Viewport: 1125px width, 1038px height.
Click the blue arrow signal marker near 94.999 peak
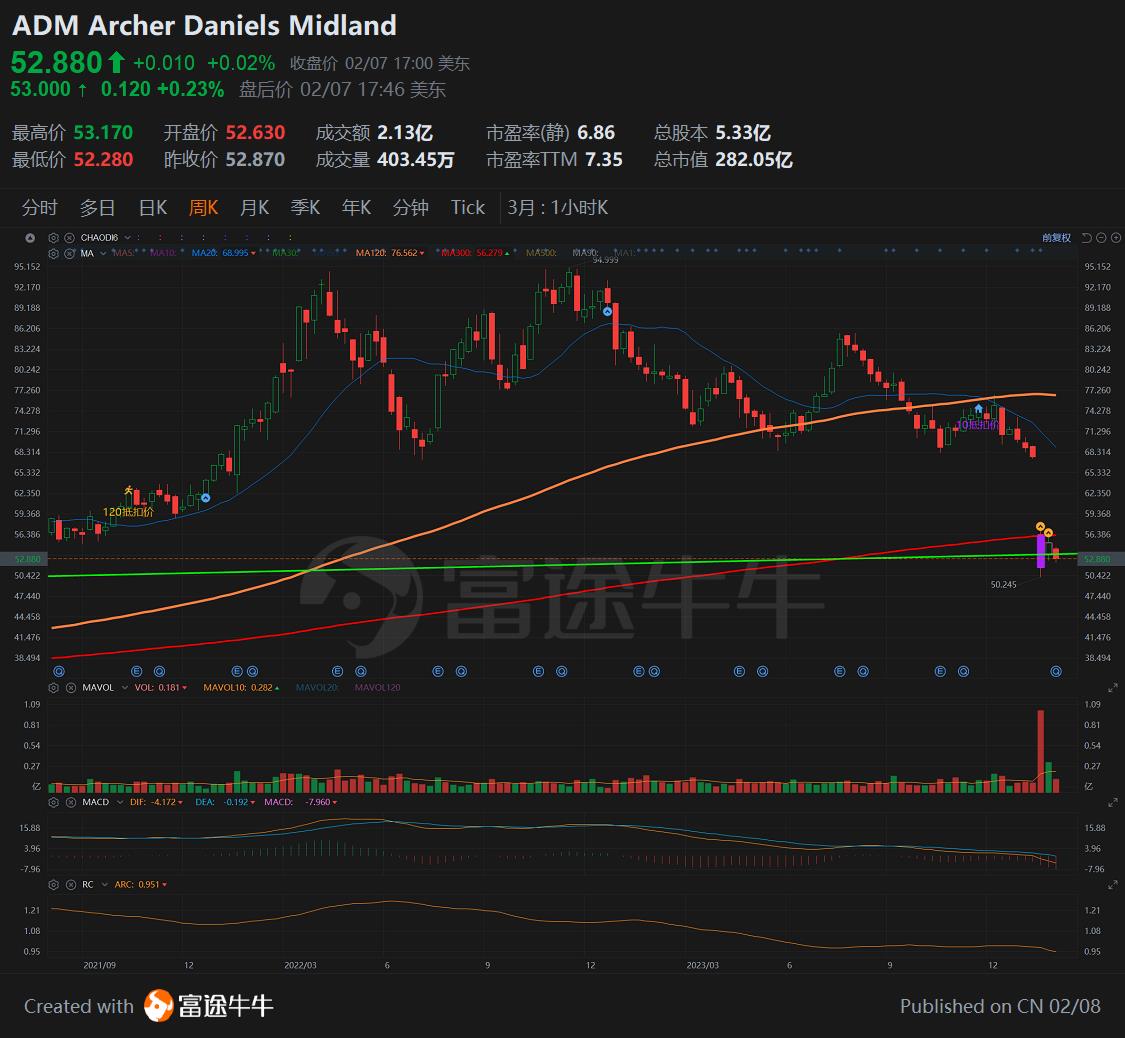[x=608, y=311]
